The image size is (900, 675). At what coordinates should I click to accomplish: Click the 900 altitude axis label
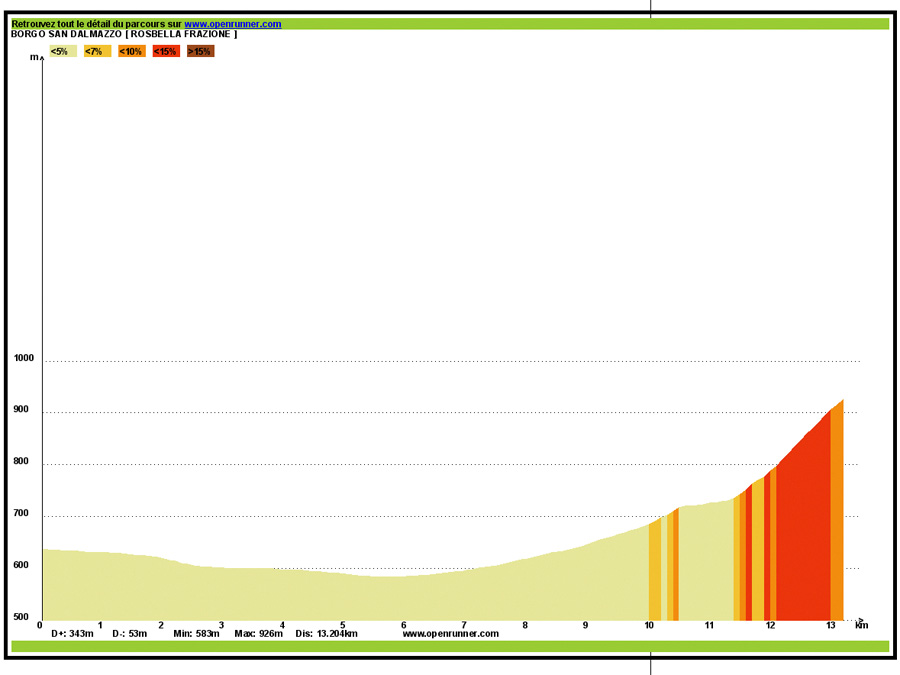click(21, 409)
